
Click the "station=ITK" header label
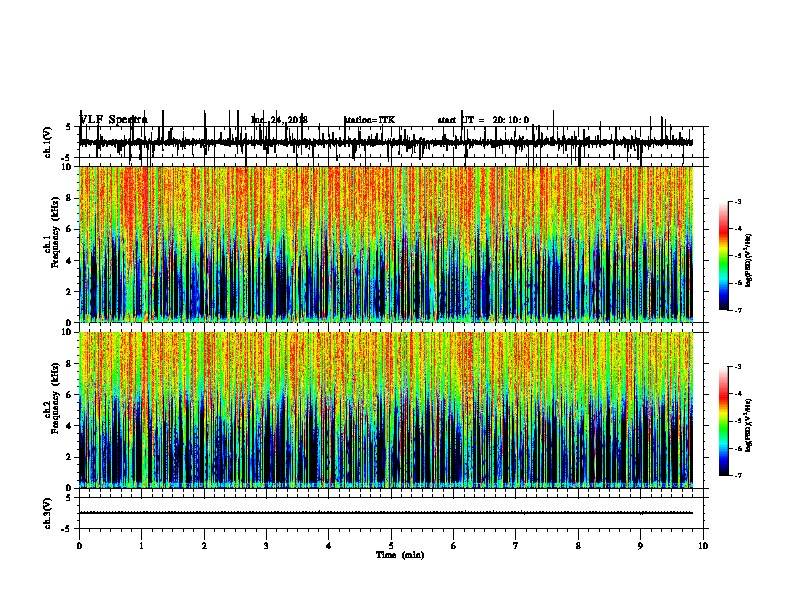click(x=370, y=120)
